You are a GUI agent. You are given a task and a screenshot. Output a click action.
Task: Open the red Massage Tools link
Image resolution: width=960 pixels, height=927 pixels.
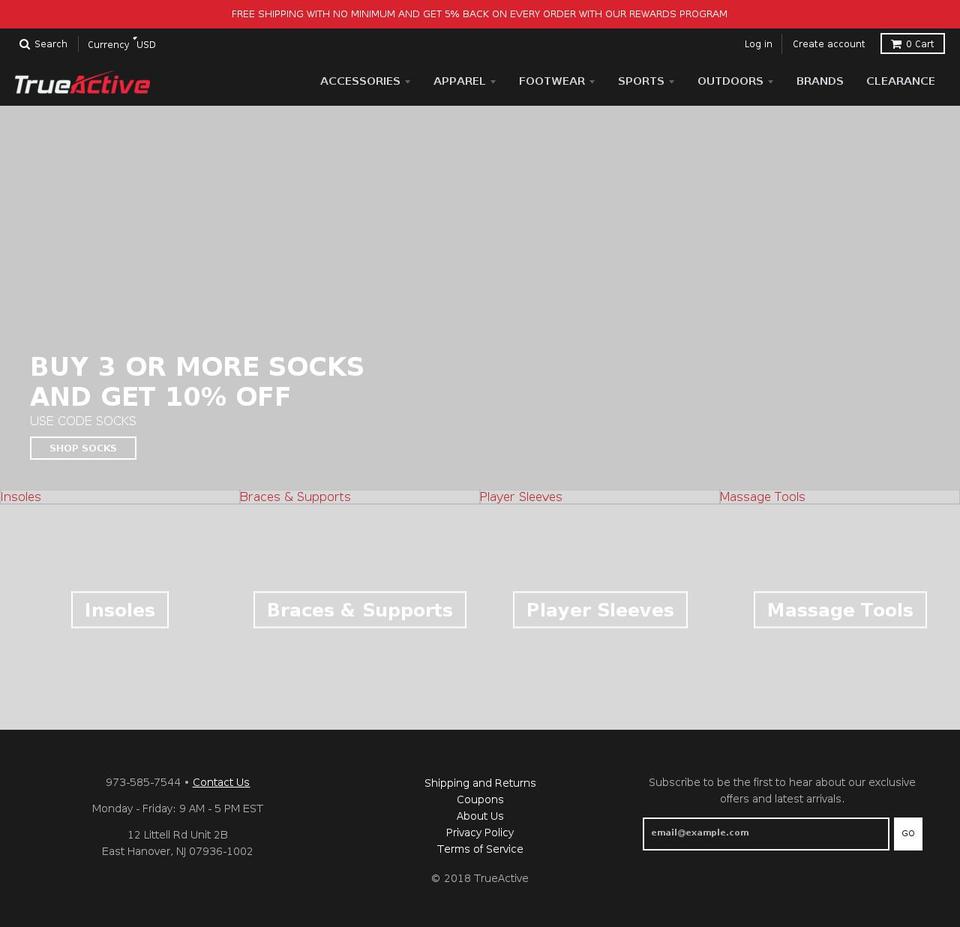click(x=762, y=497)
